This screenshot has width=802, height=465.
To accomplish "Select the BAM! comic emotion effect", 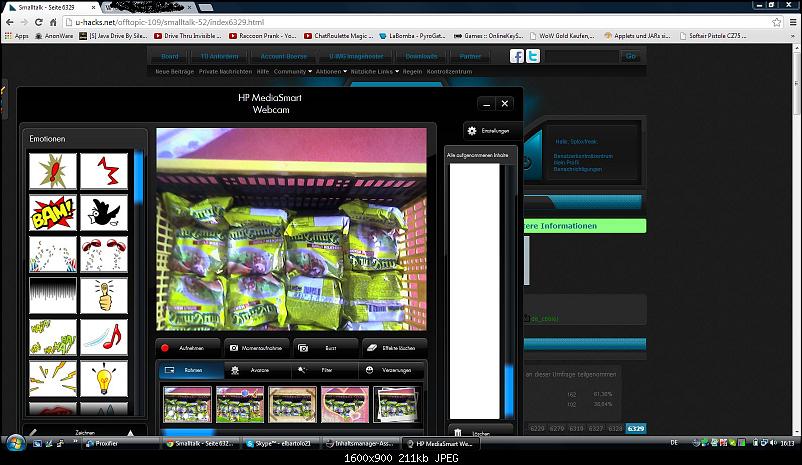I will click(x=52, y=212).
